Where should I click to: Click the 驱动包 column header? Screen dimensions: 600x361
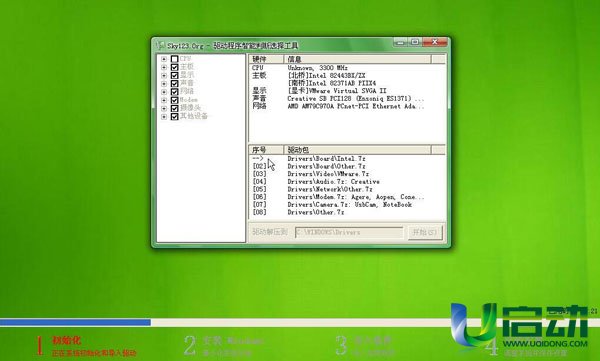[357, 150]
